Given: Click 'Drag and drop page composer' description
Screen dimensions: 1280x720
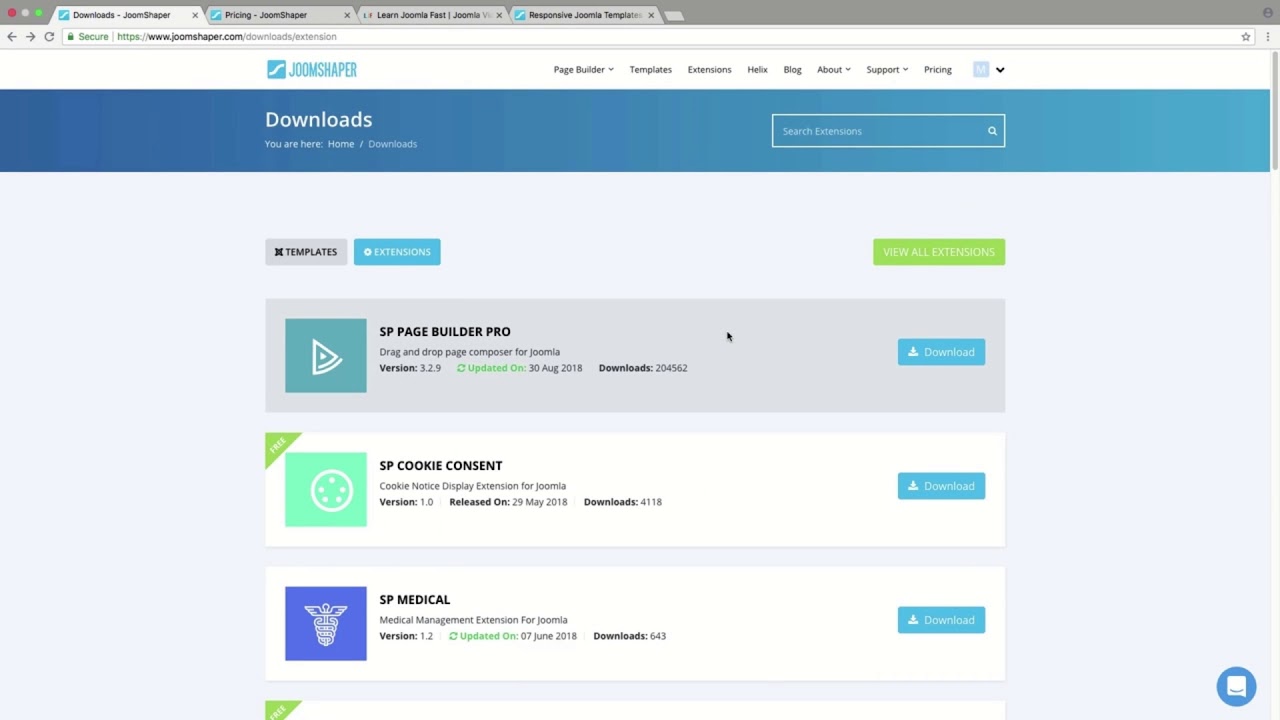Looking at the screenshot, I should 470,352.
